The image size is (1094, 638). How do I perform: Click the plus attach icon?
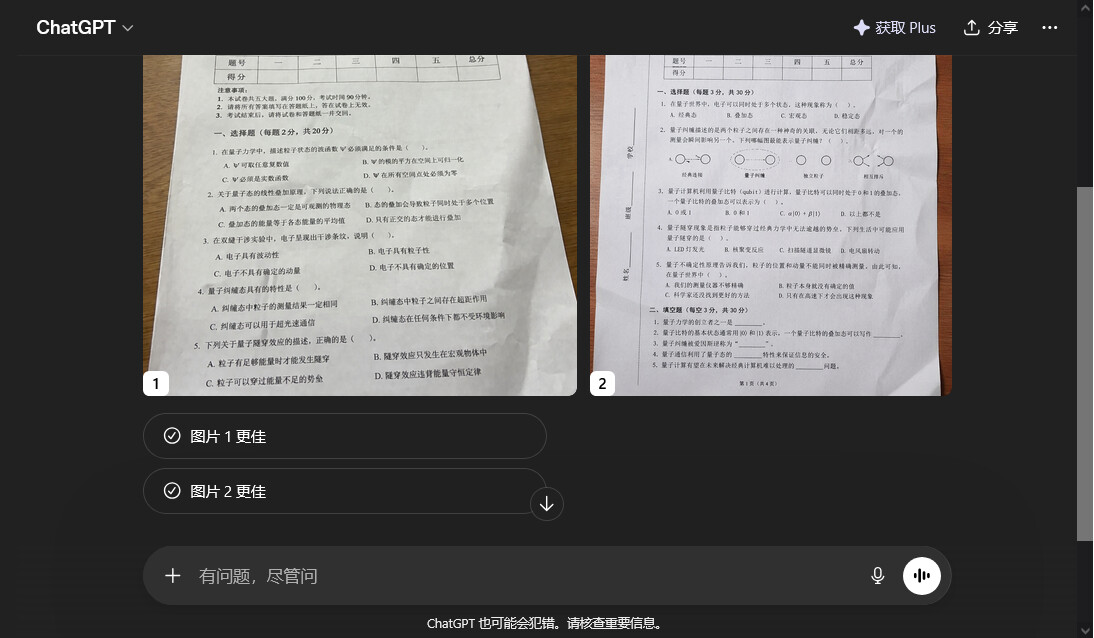[172, 576]
